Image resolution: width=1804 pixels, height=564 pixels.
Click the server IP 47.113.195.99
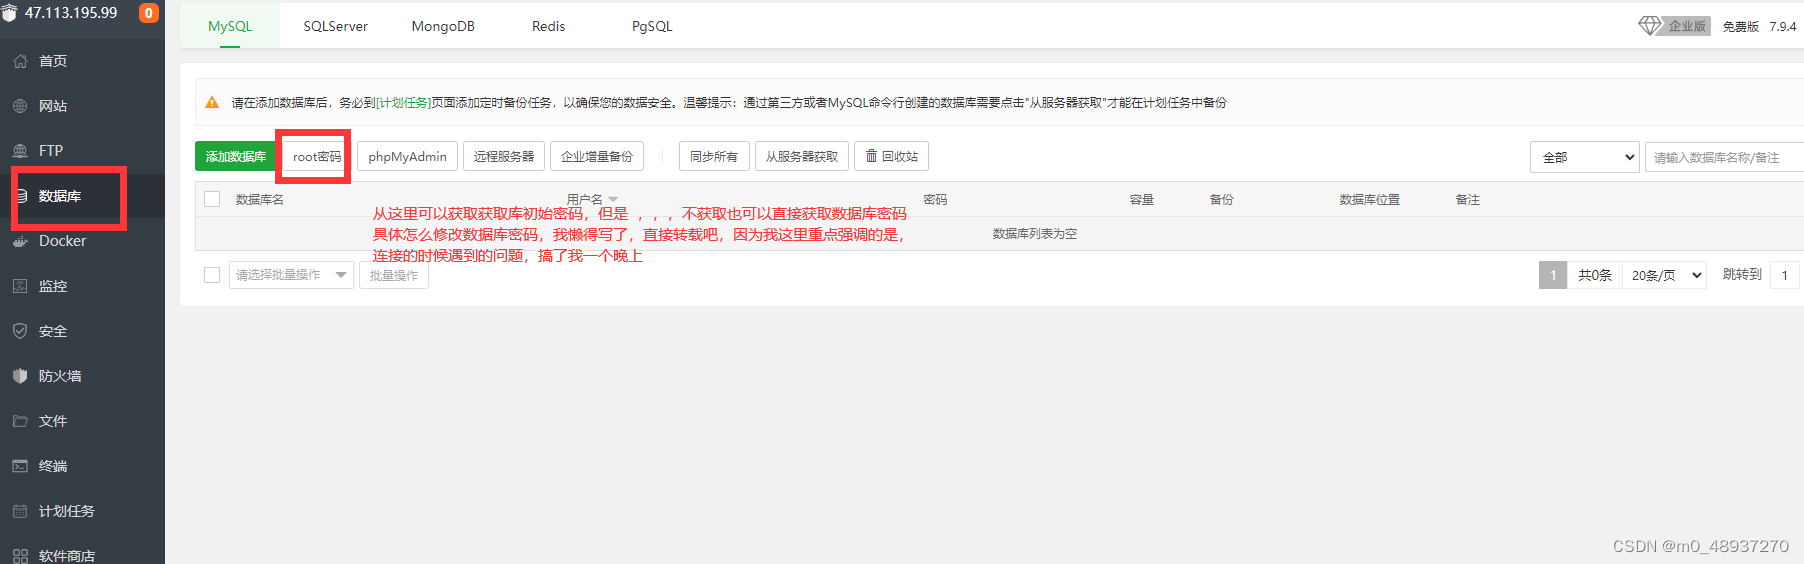[71, 13]
